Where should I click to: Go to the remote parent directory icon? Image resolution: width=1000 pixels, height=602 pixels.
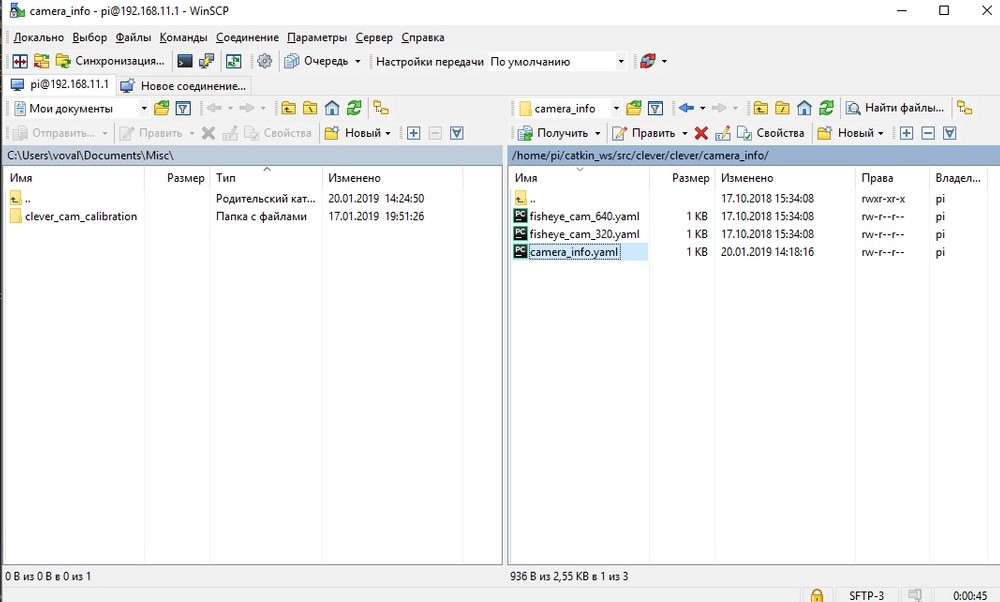coord(760,108)
